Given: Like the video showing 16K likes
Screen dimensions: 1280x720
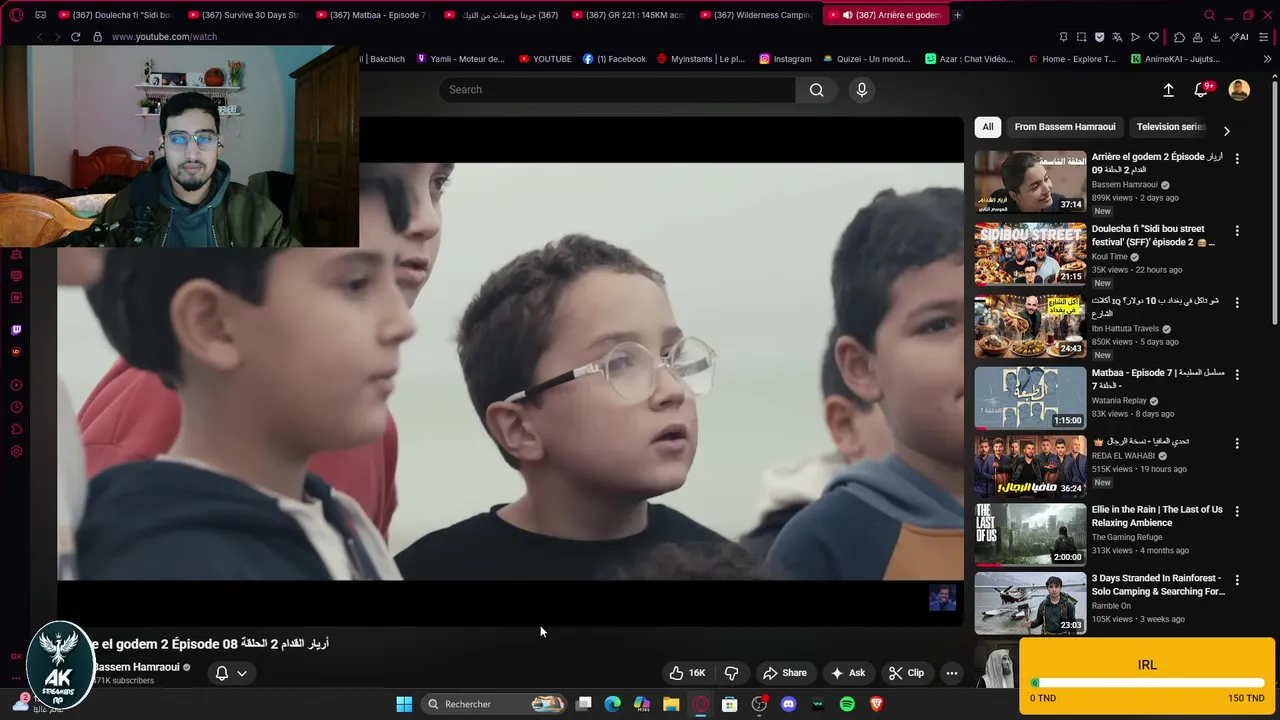Looking at the screenshot, I should 687,673.
